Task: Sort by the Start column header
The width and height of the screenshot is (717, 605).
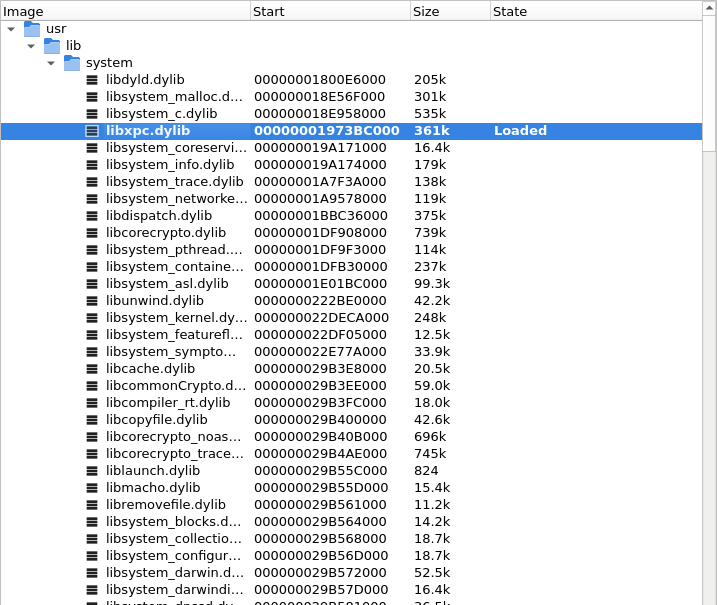Action: 330,11
